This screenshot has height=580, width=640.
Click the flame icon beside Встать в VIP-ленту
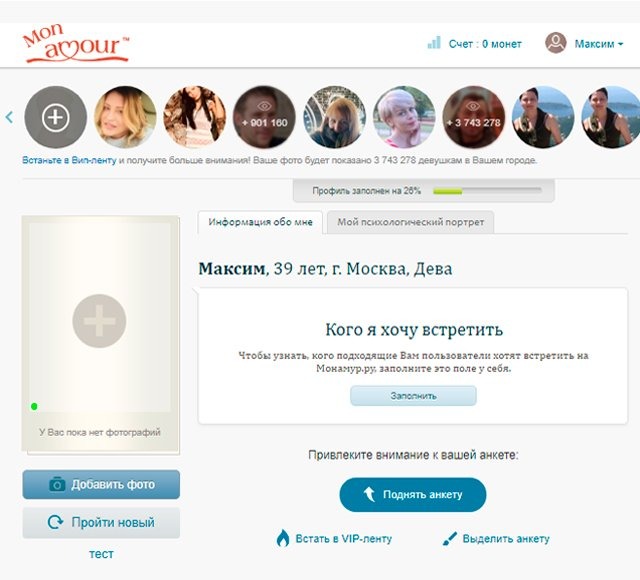282,538
